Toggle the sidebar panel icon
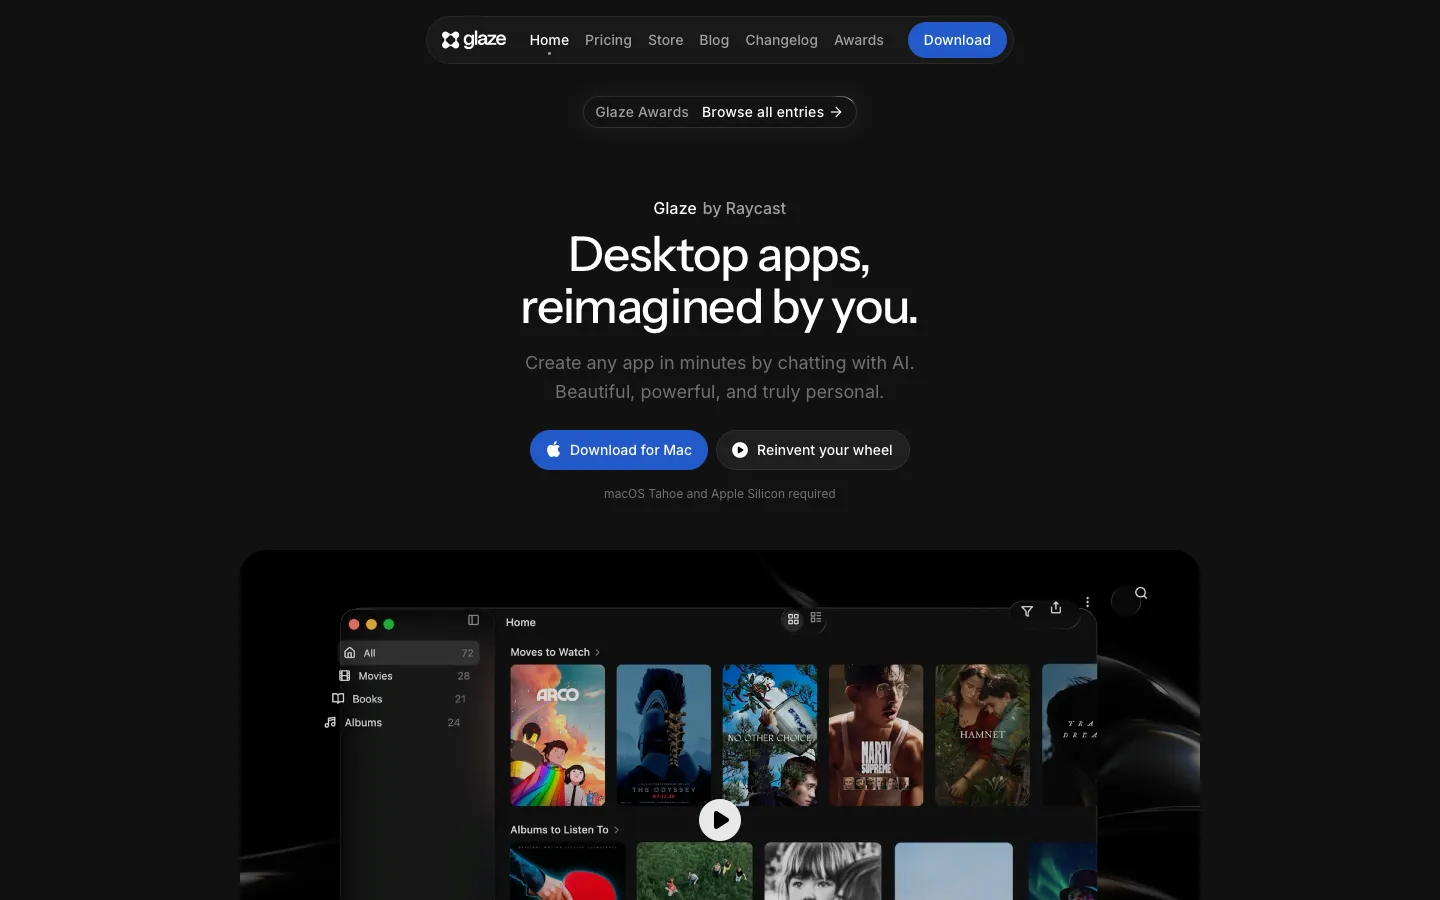The image size is (1440, 900). [474, 620]
